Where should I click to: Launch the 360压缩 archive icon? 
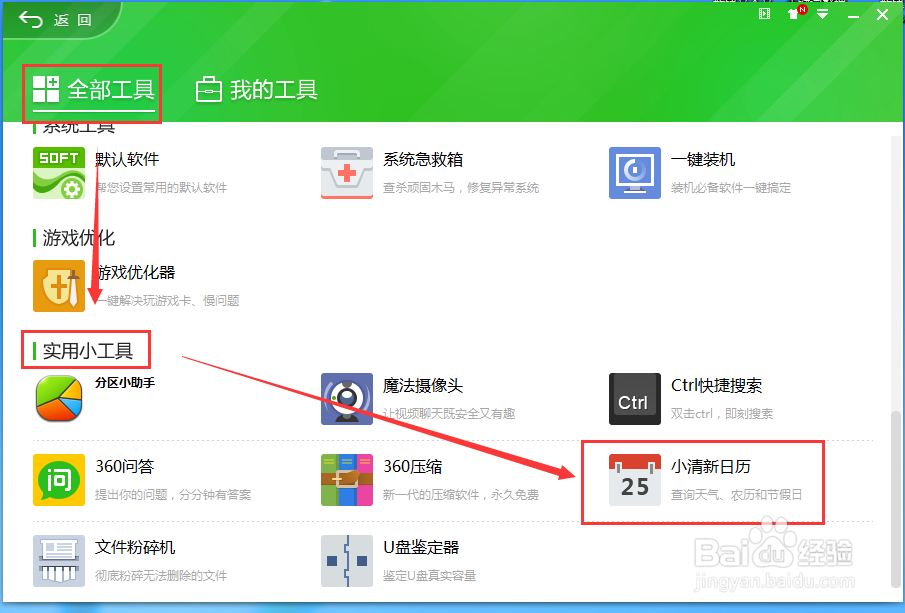pos(347,480)
